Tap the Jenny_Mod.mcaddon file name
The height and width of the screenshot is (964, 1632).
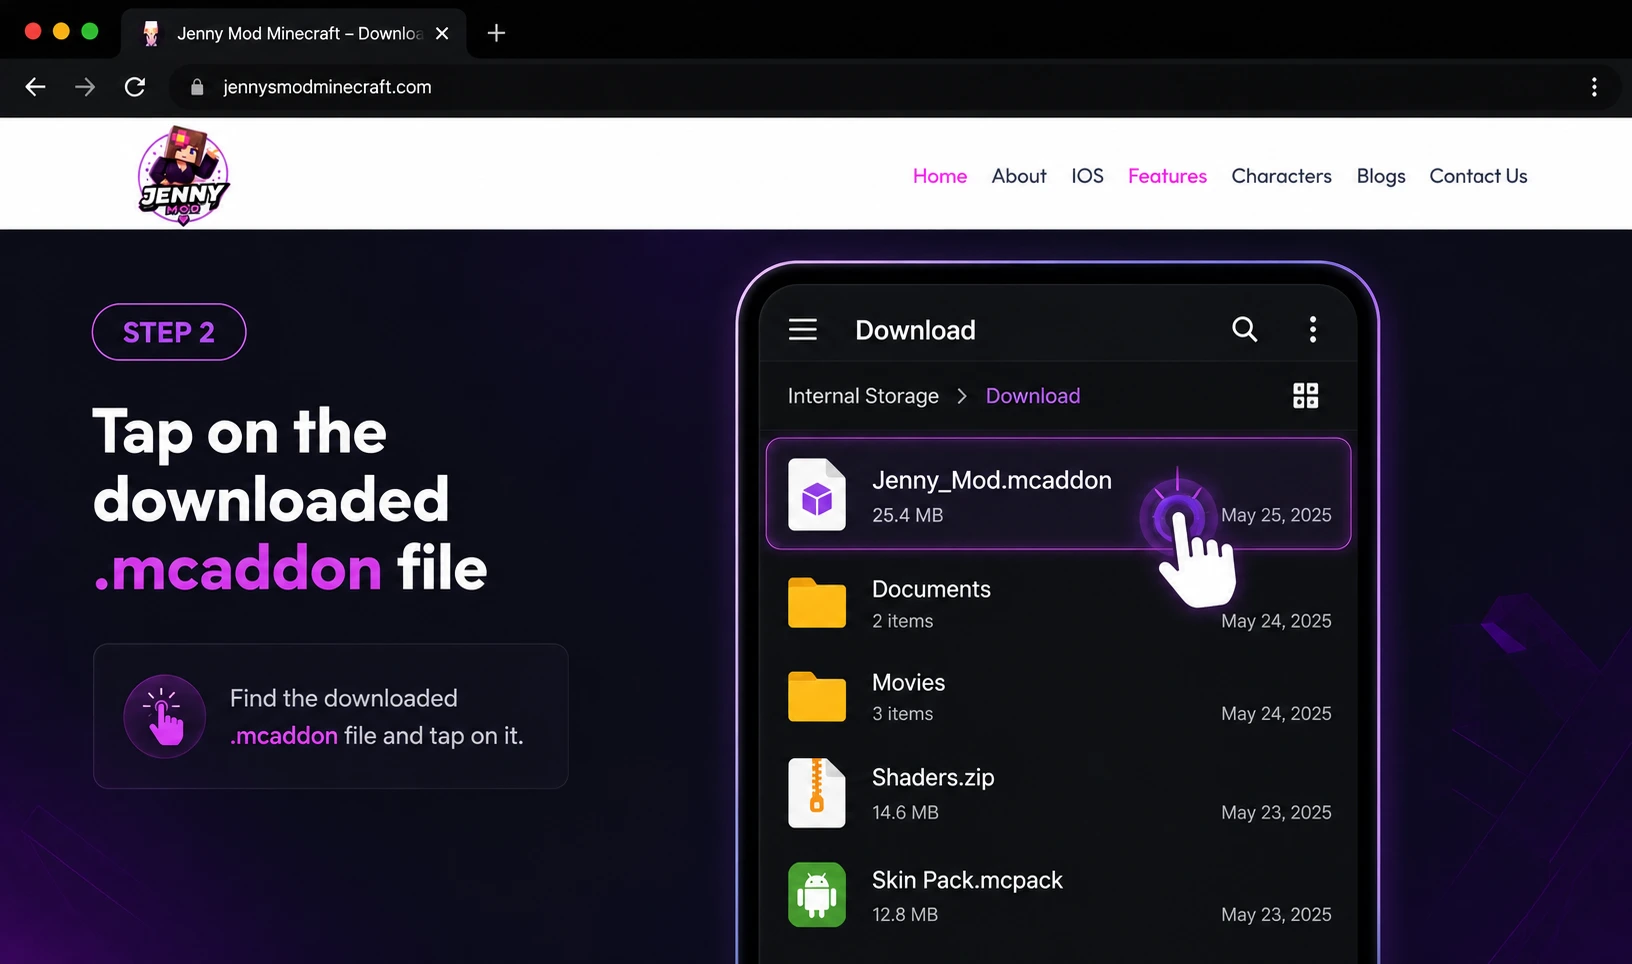(x=992, y=481)
